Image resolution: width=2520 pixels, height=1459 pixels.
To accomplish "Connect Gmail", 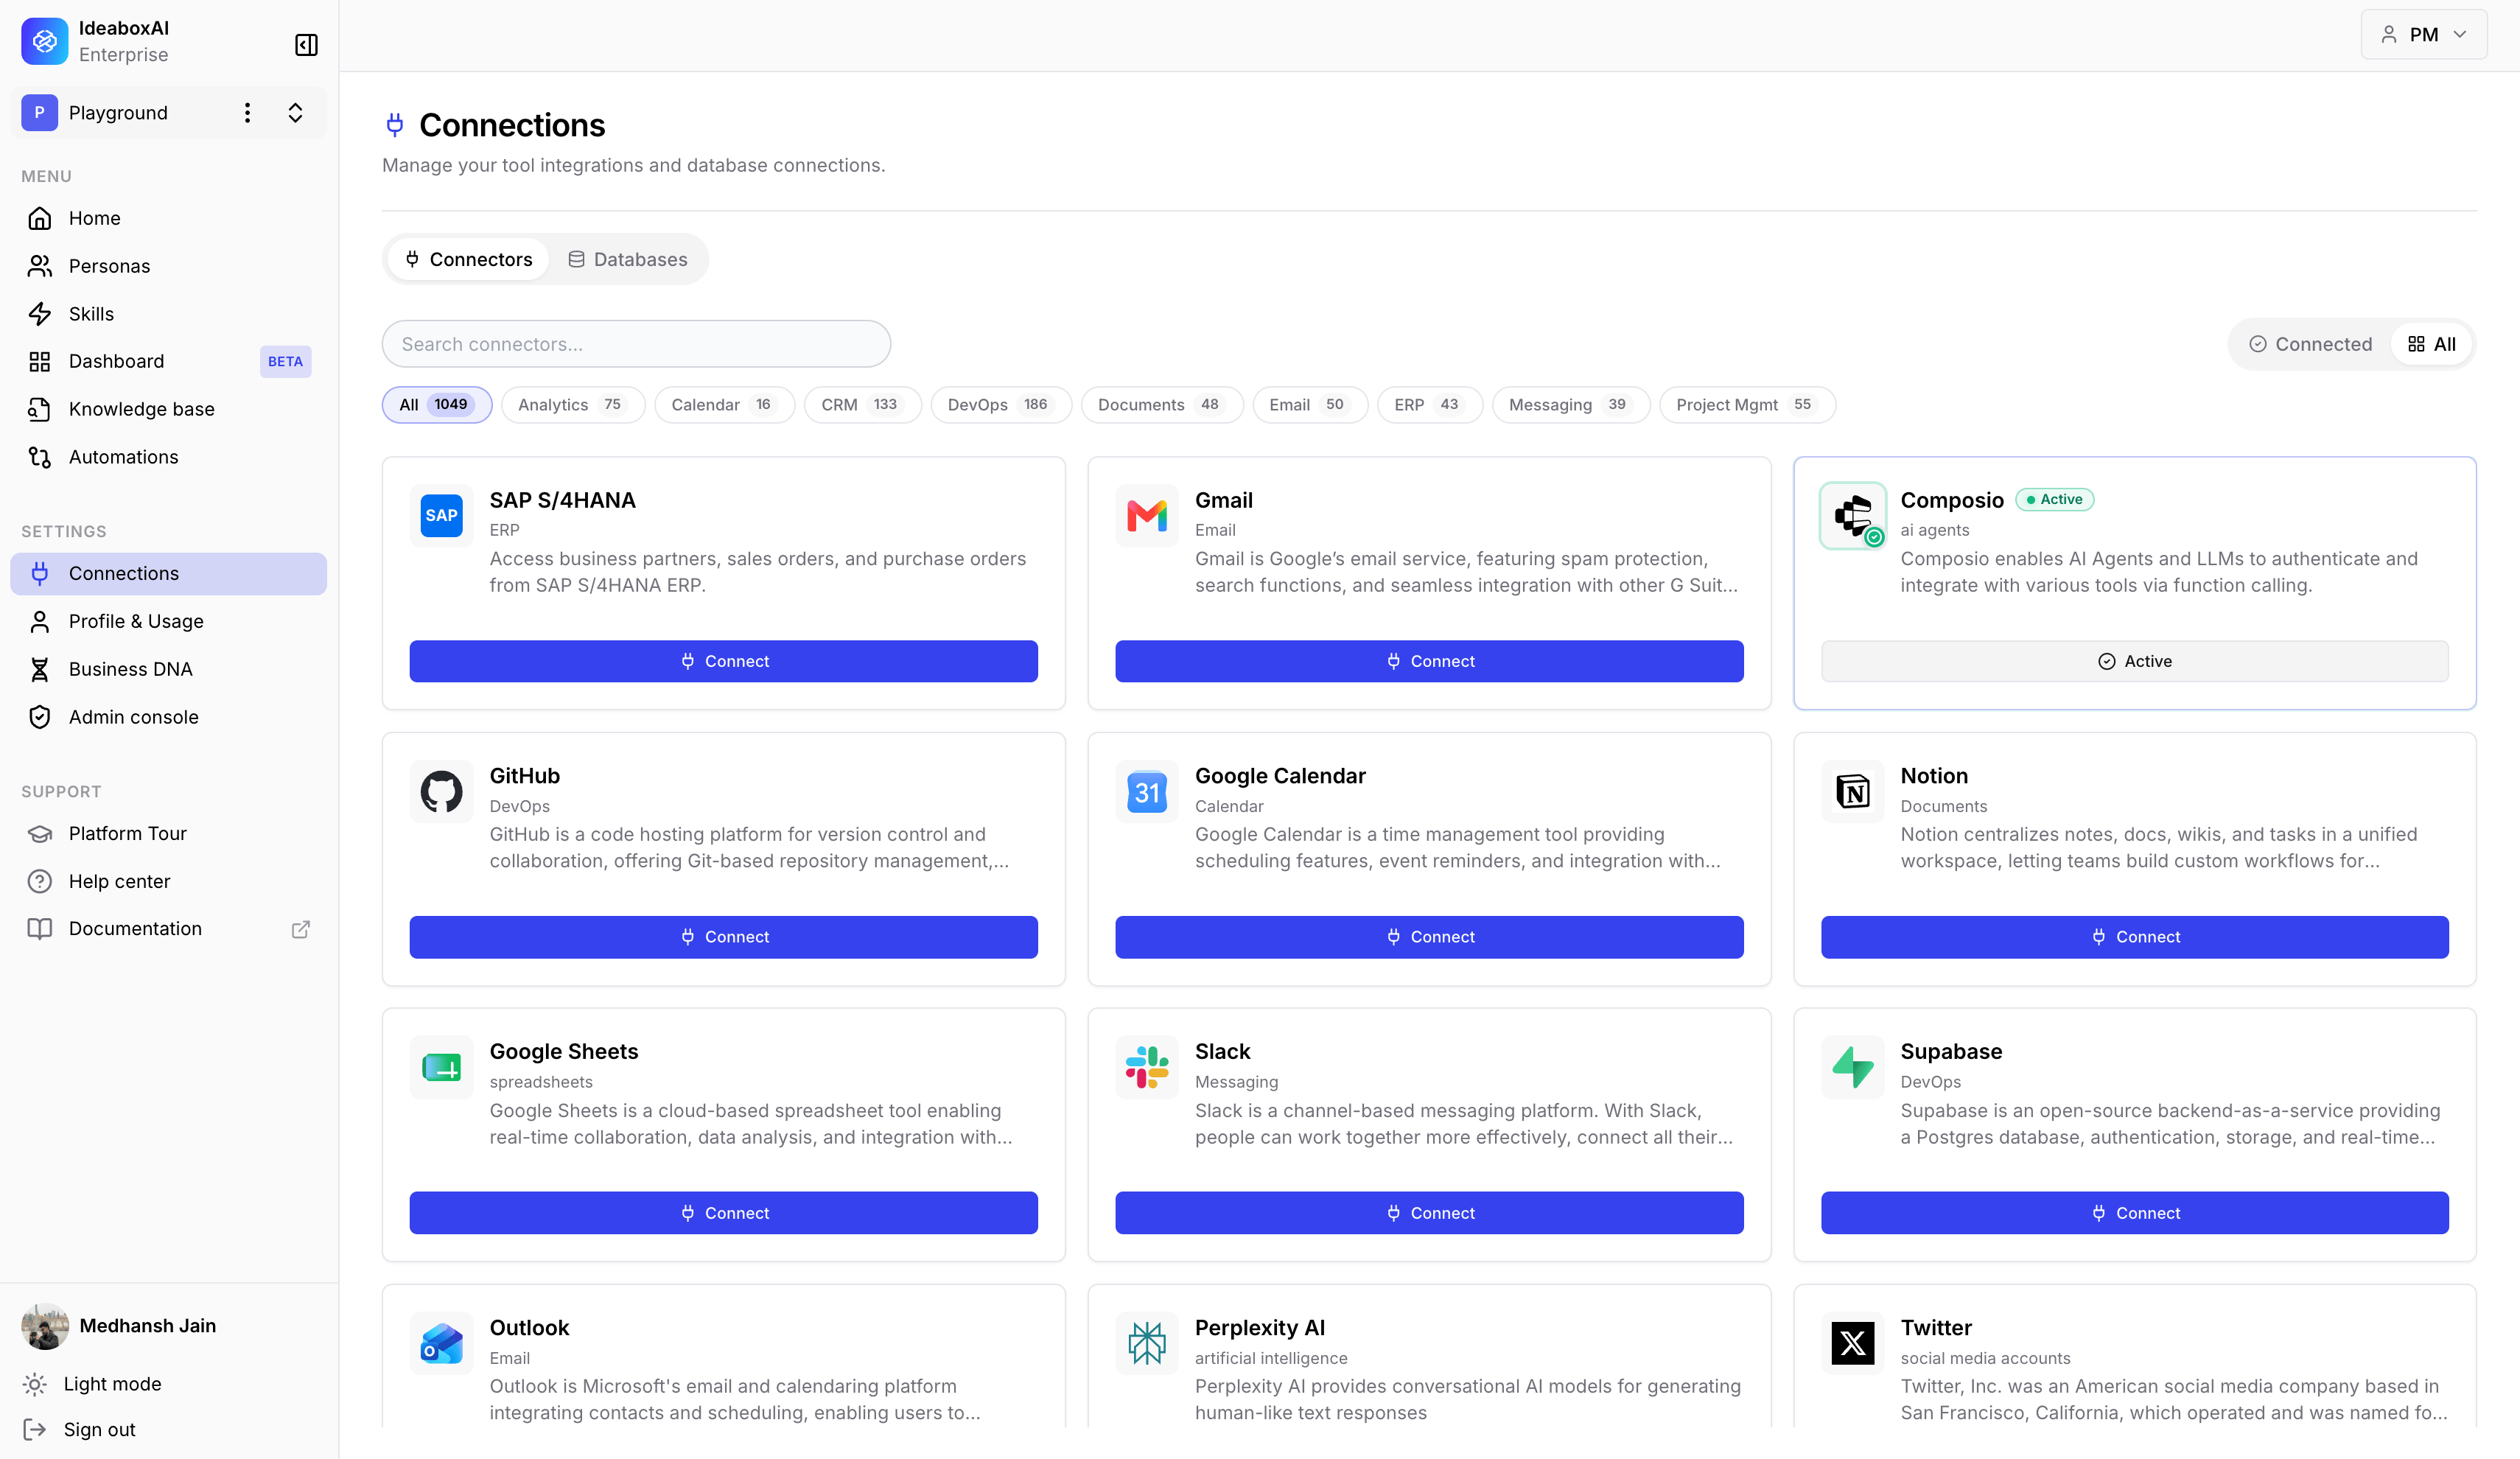I will coord(1429,661).
